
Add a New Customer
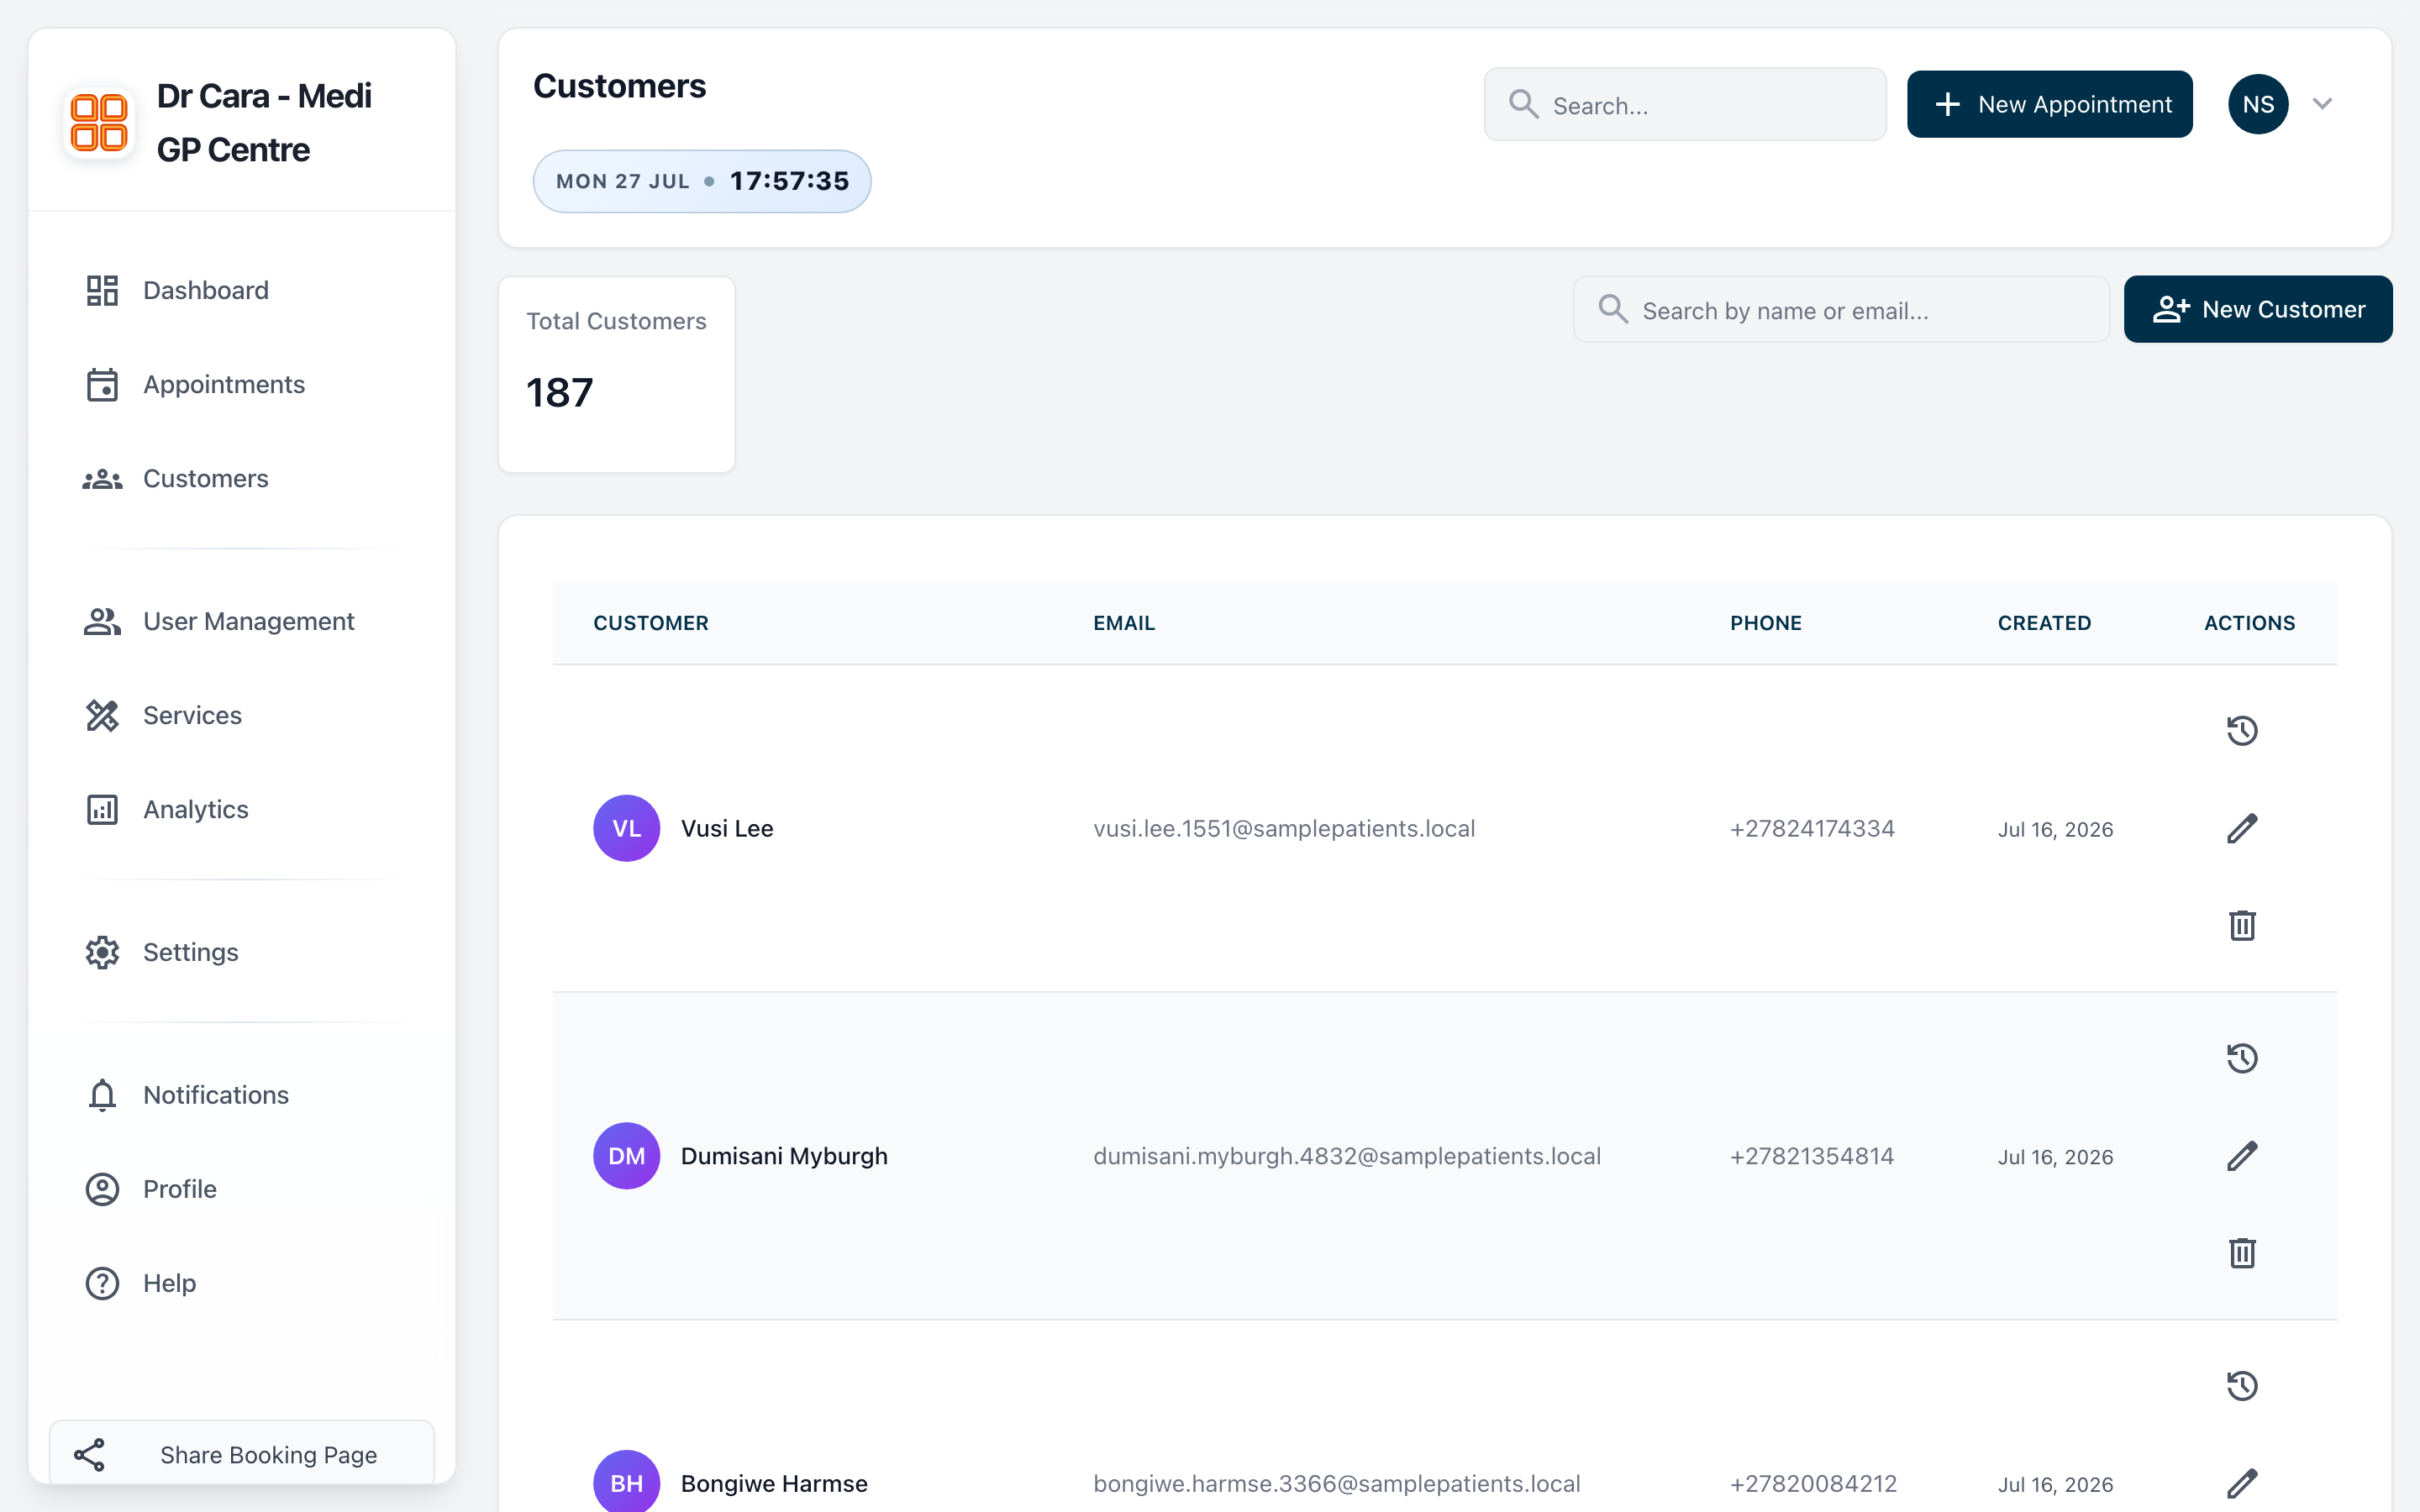(x=2258, y=309)
